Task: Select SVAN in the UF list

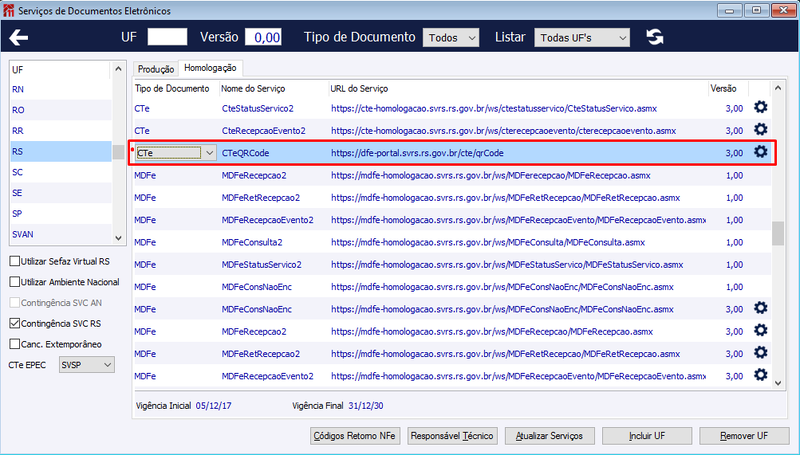Action: 61,235
